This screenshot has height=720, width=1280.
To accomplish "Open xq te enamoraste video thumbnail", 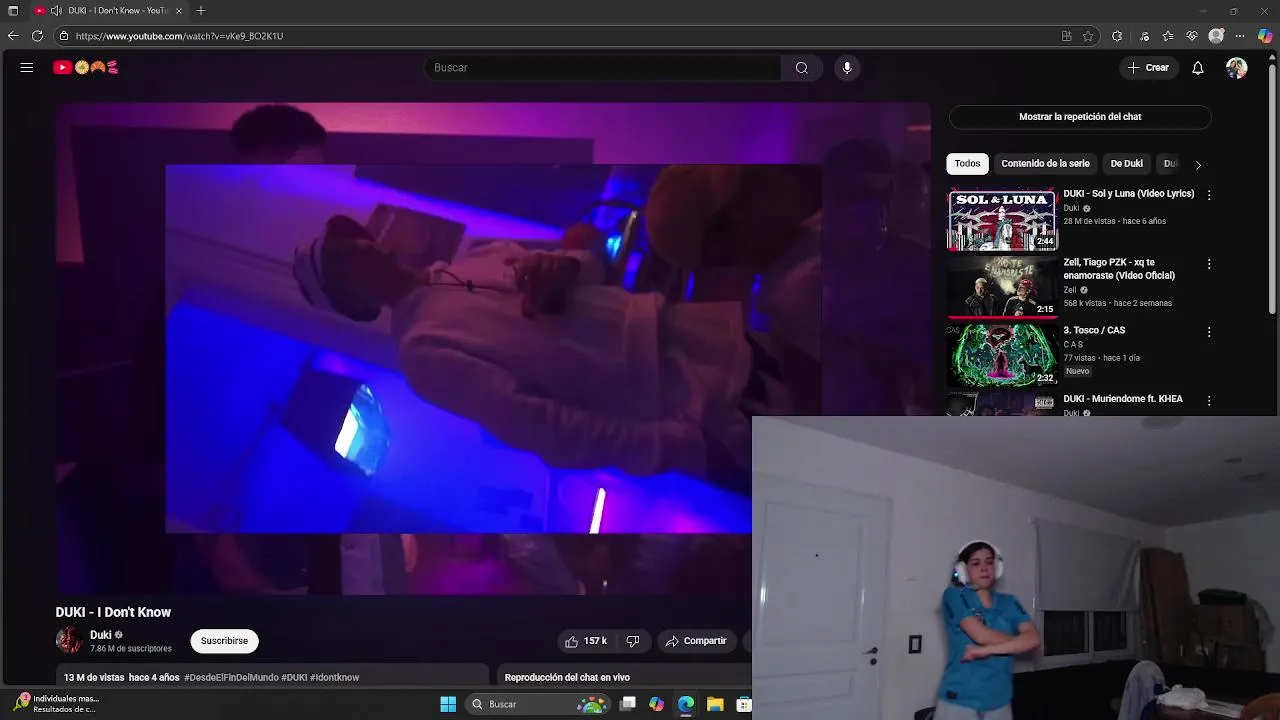I will (x=1002, y=288).
